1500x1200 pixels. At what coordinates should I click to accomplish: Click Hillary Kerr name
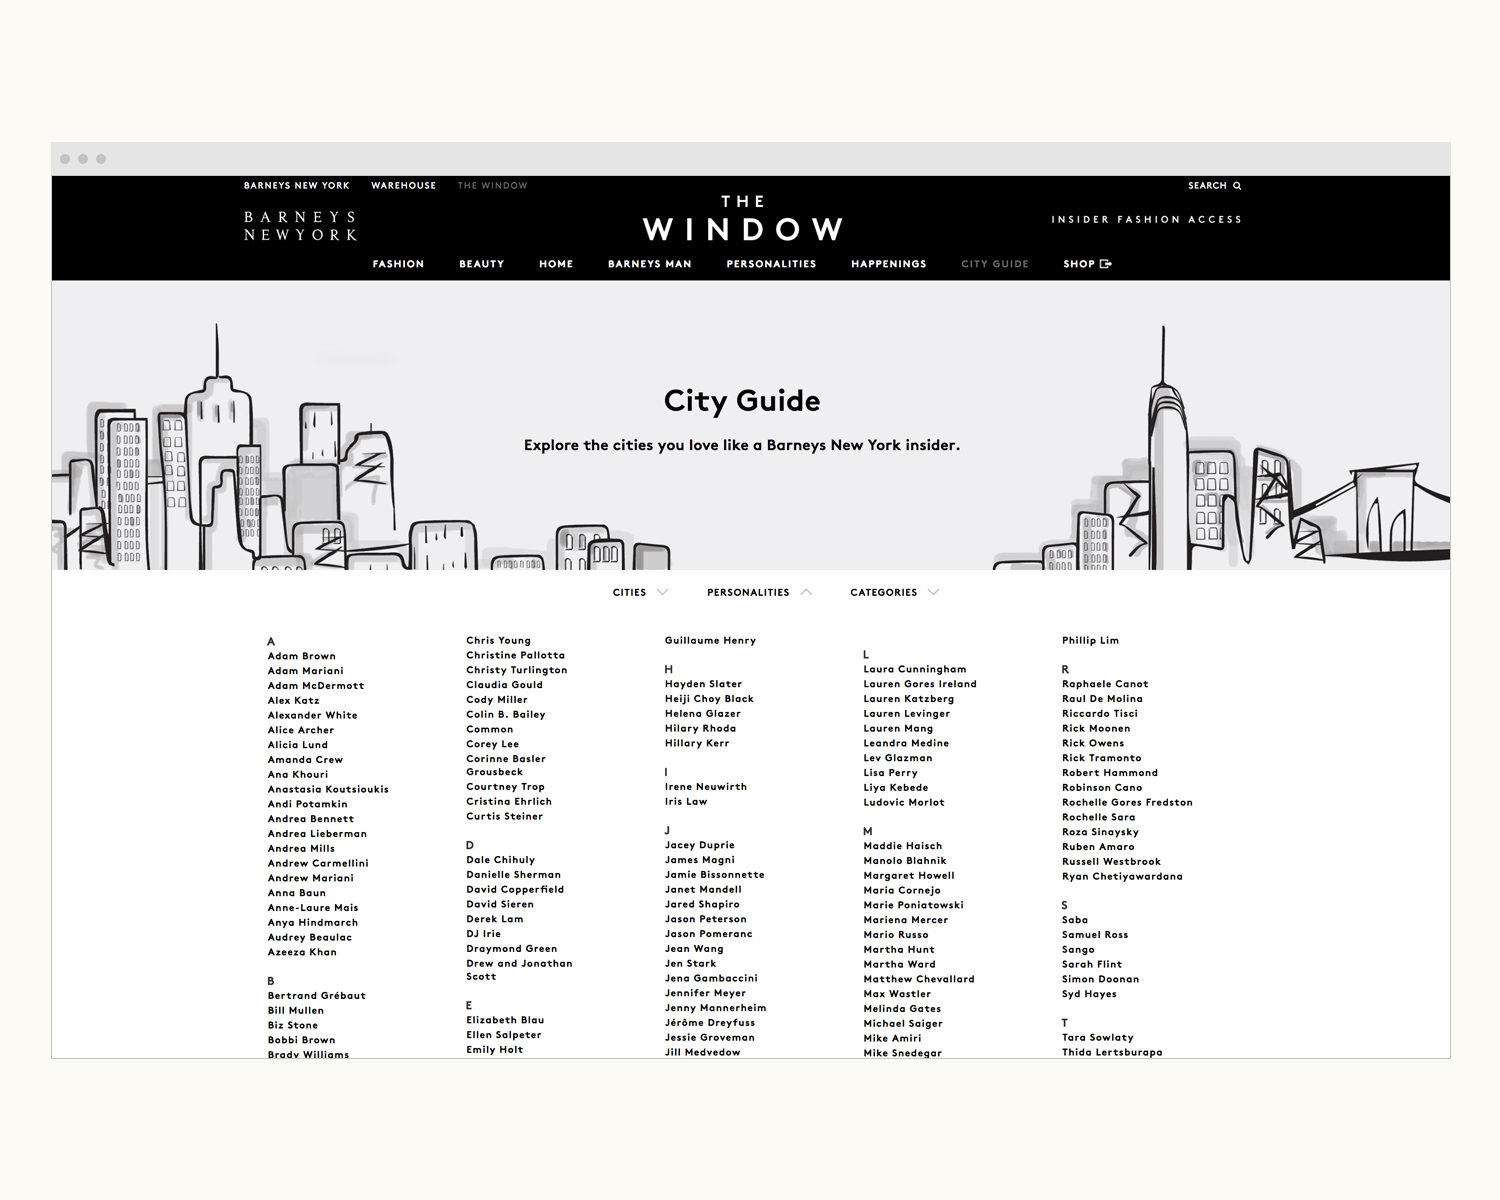click(697, 743)
